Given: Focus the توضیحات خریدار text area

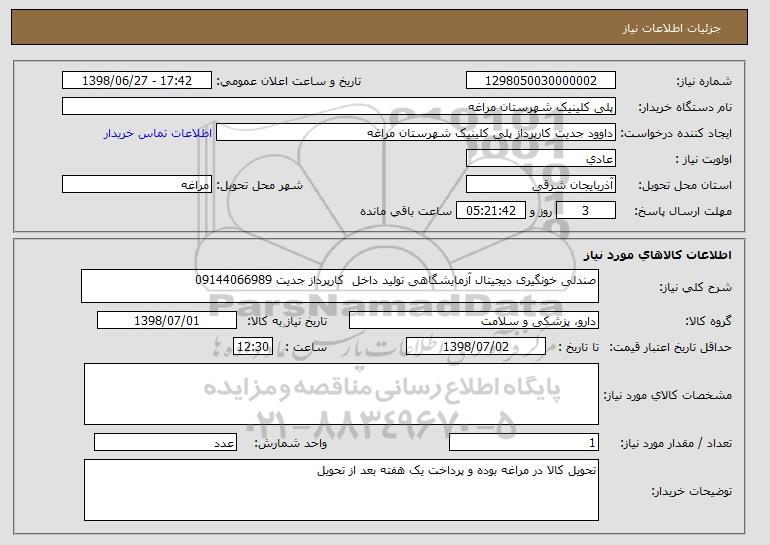Looking at the screenshot, I should coord(341,489).
